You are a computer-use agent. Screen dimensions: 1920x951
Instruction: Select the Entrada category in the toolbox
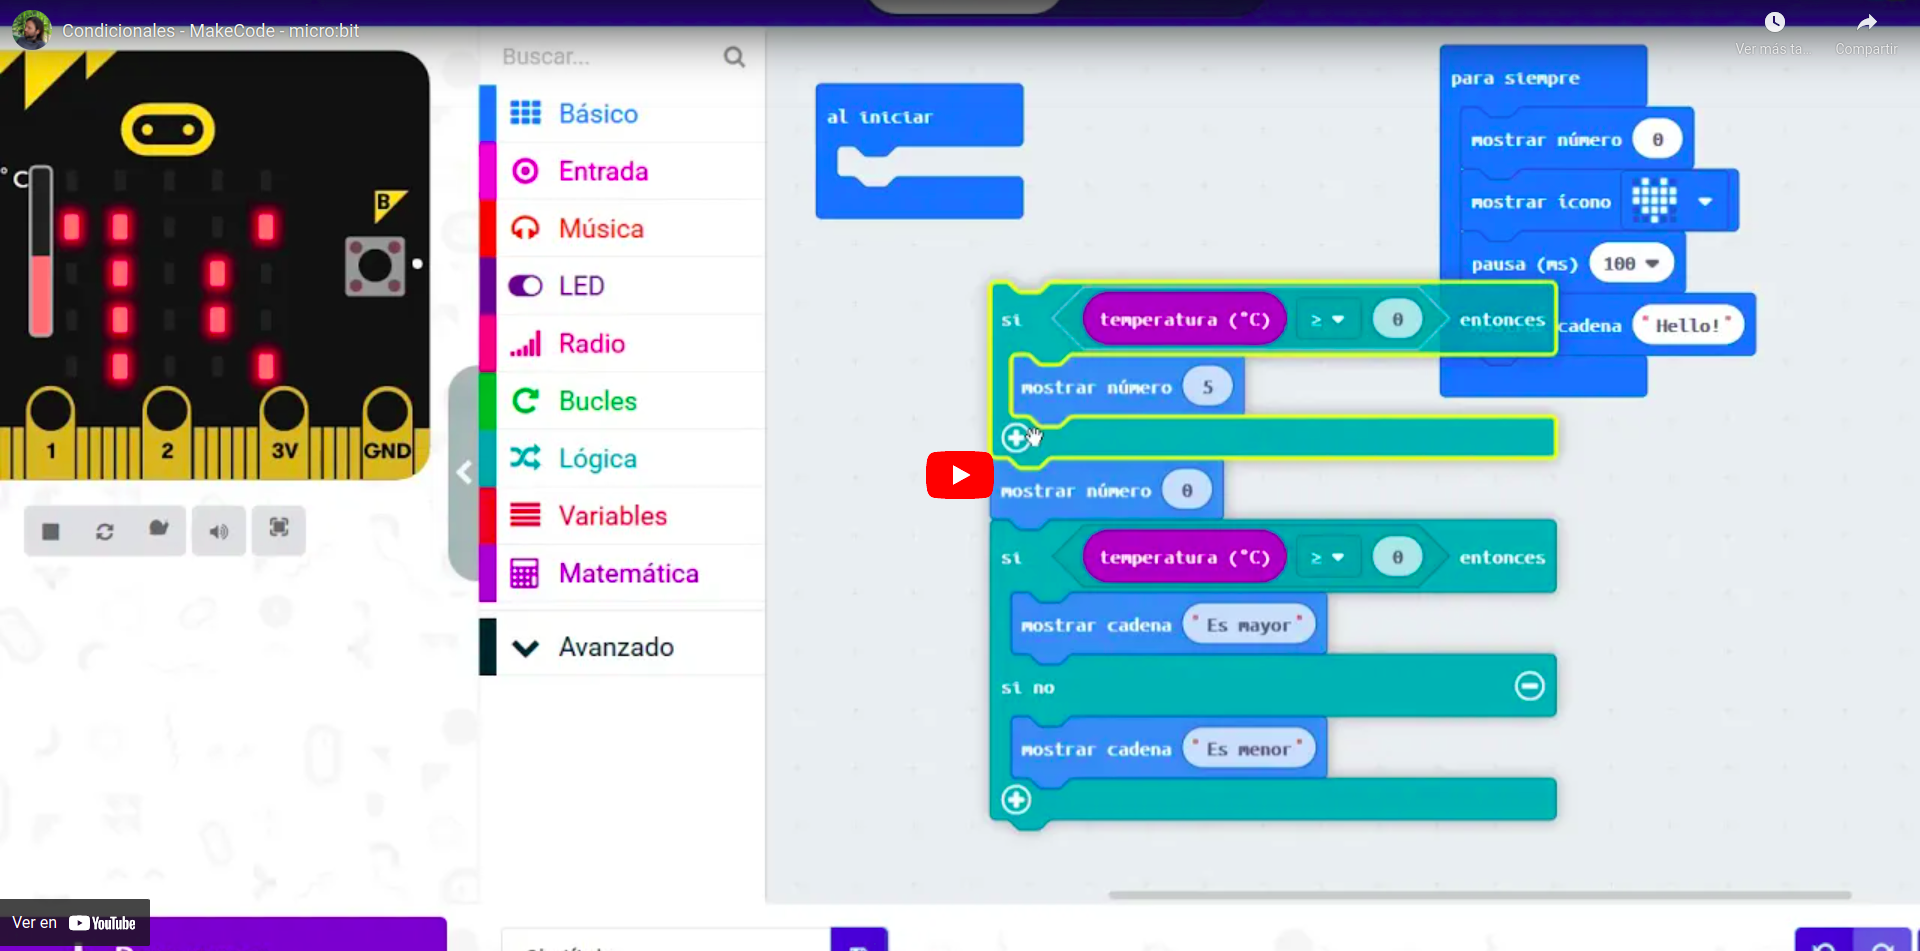pos(602,171)
